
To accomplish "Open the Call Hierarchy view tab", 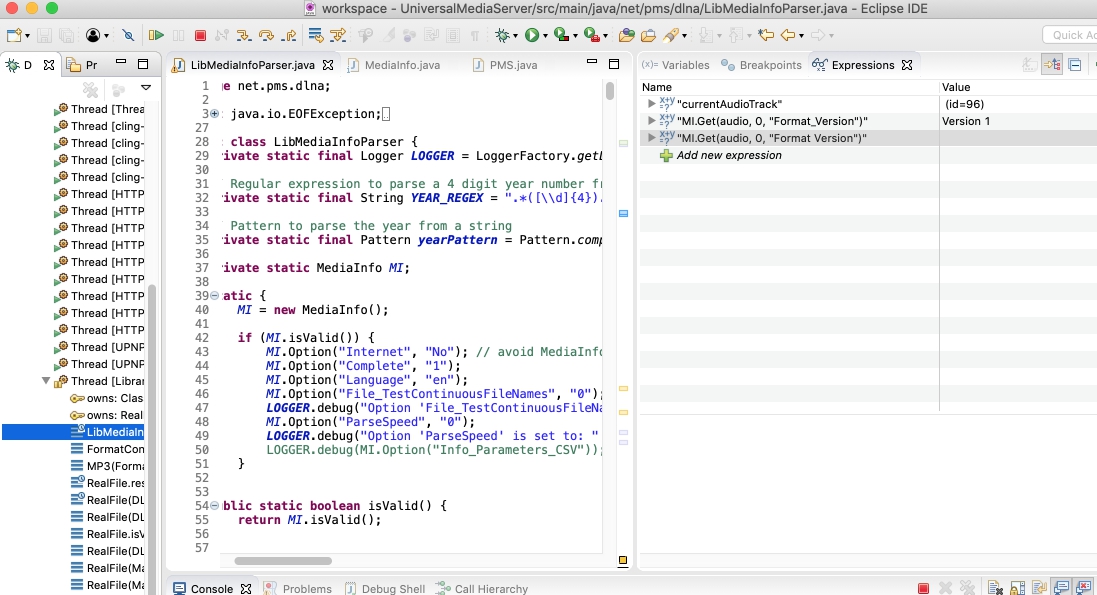I will click(490, 588).
